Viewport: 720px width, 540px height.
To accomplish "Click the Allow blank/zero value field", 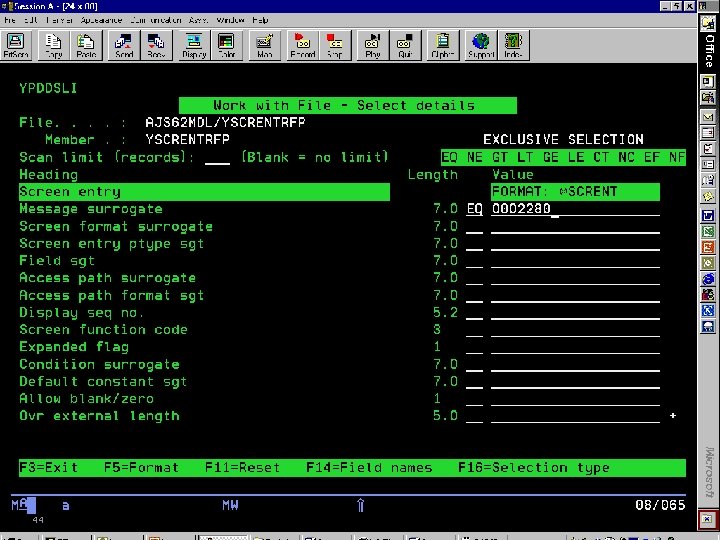I will pyautogui.click(x=575, y=399).
